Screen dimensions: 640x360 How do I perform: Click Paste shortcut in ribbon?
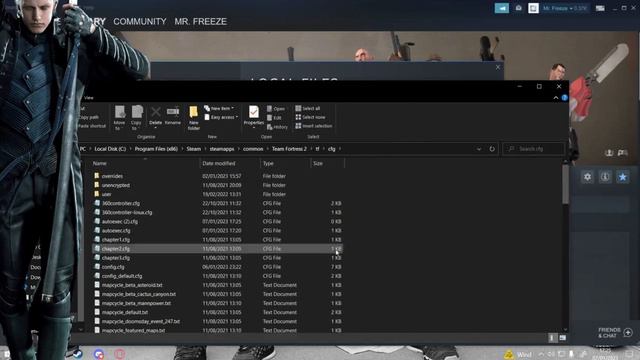pyautogui.click(x=92, y=126)
